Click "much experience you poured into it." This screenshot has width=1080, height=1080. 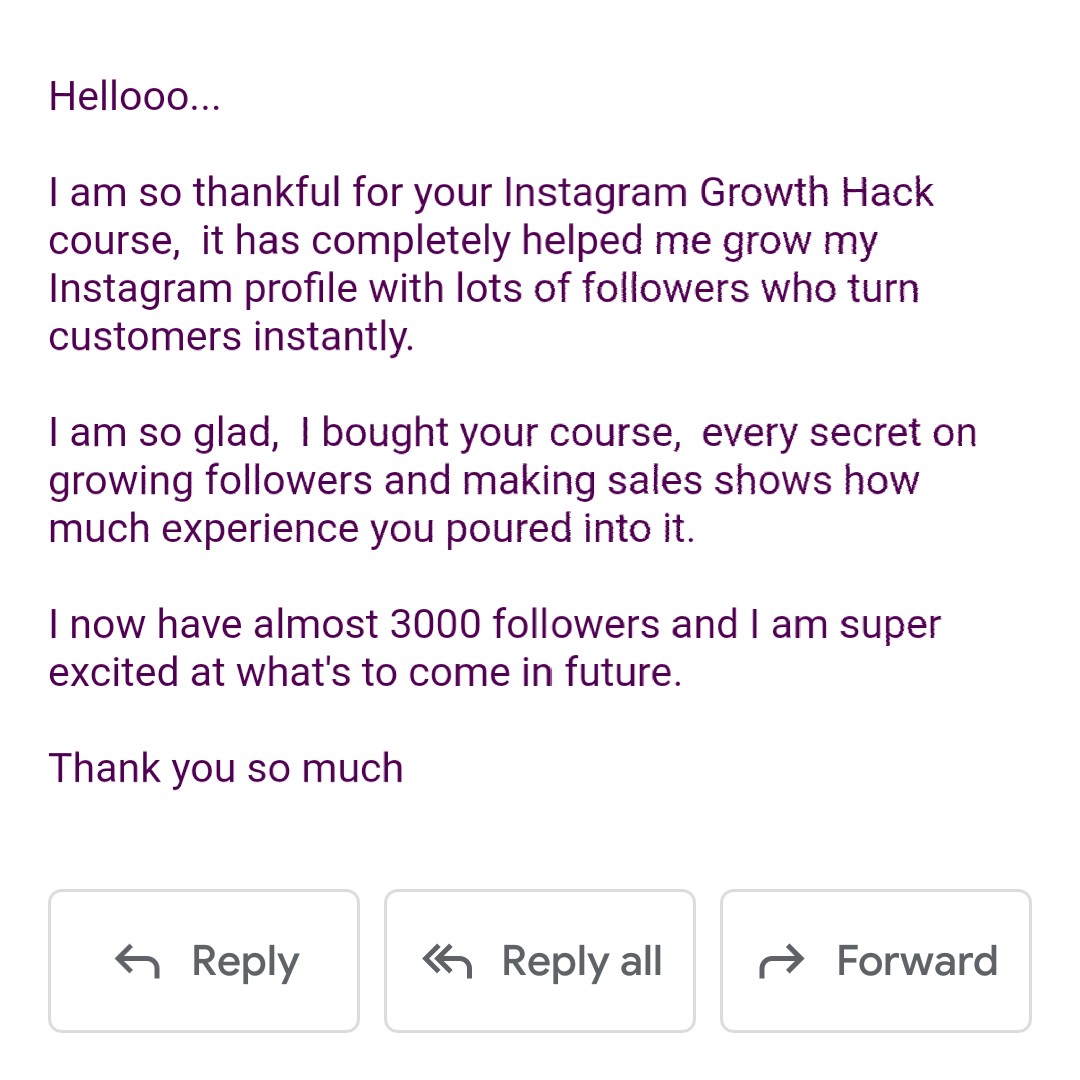(x=371, y=529)
